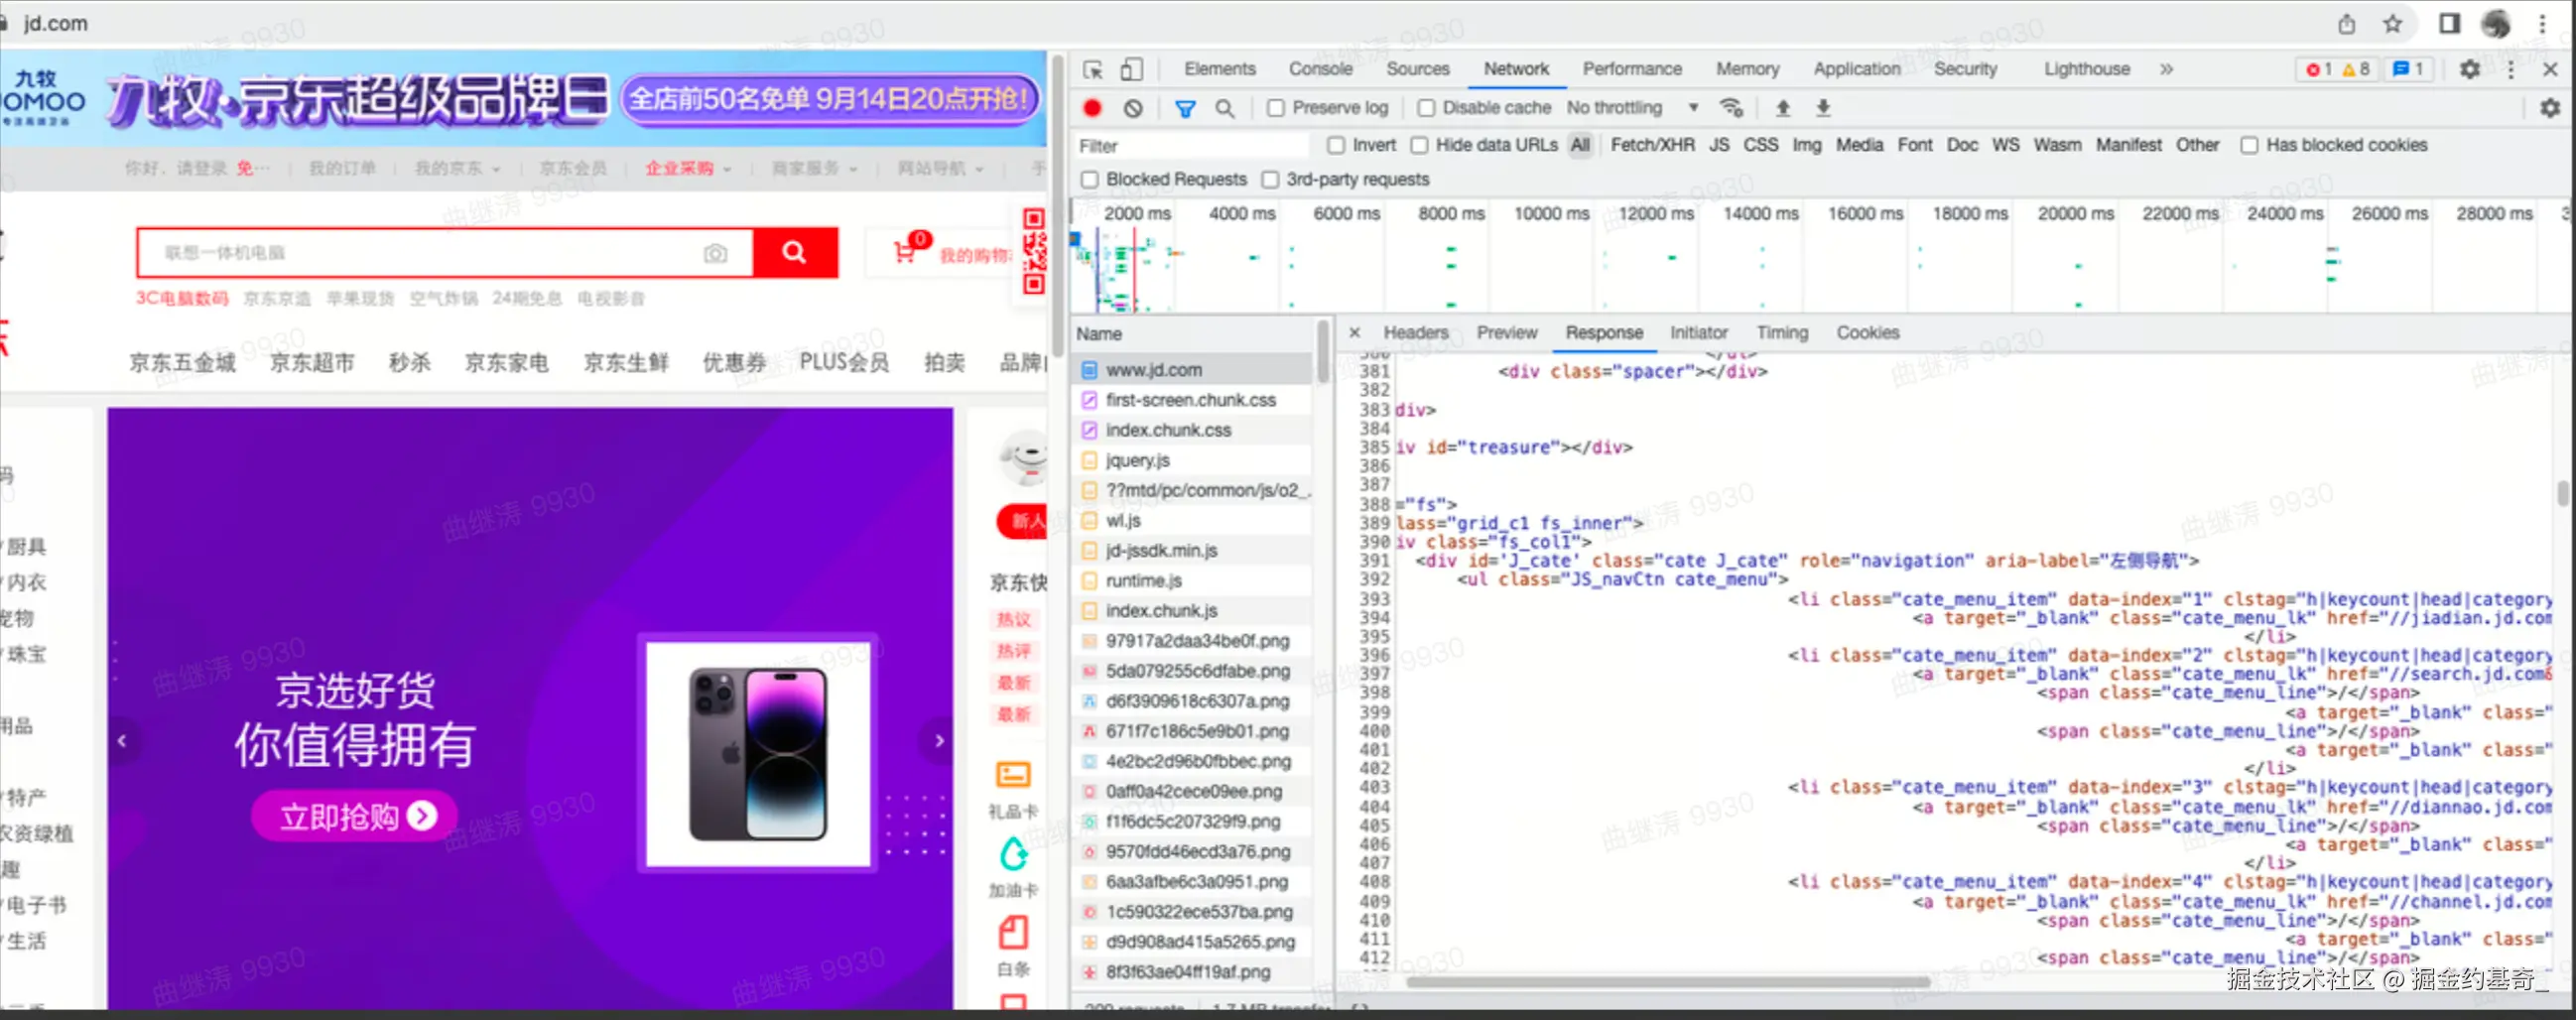Enable the Preserve log checkbox
Image resolution: width=2576 pixels, height=1020 pixels.
point(1275,108)
